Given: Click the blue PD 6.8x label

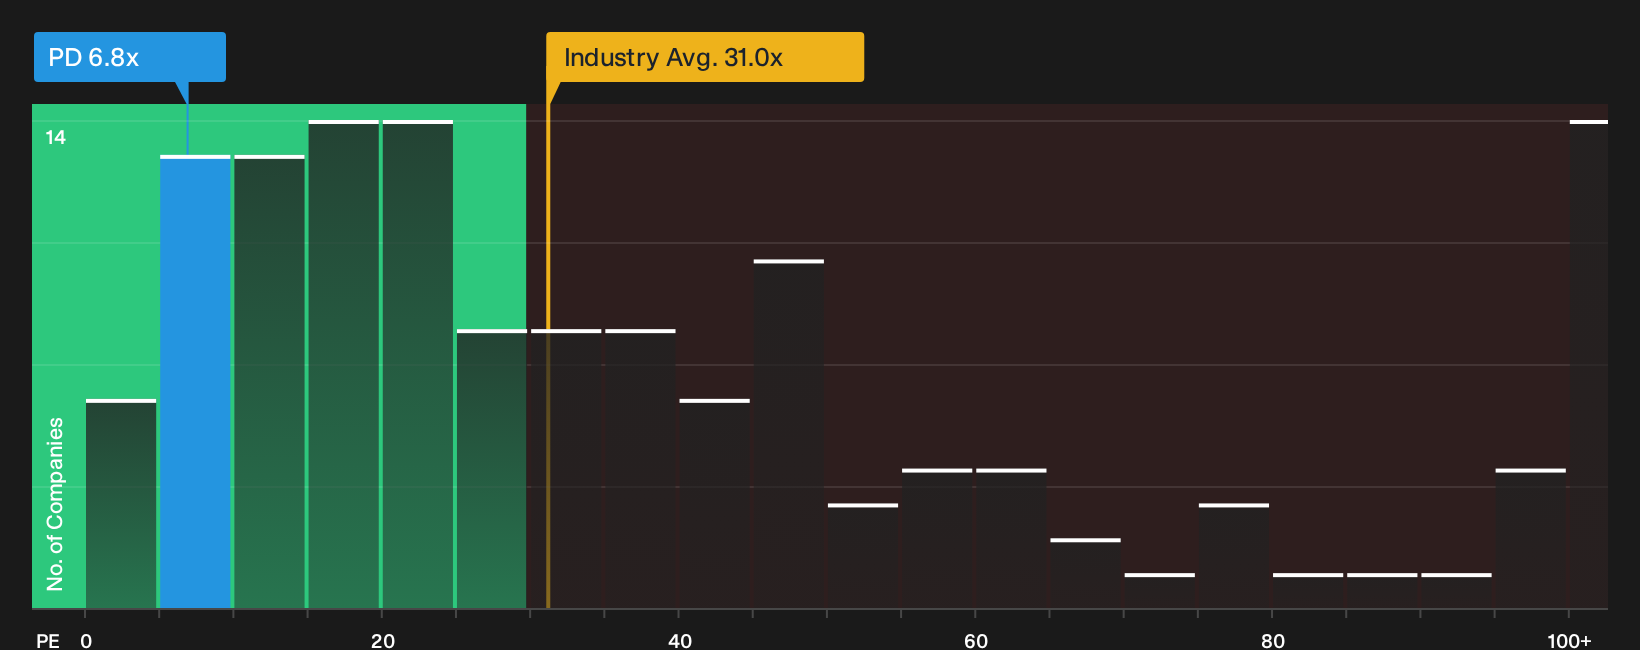Looking at the screenshot, I should pos(130,57).
